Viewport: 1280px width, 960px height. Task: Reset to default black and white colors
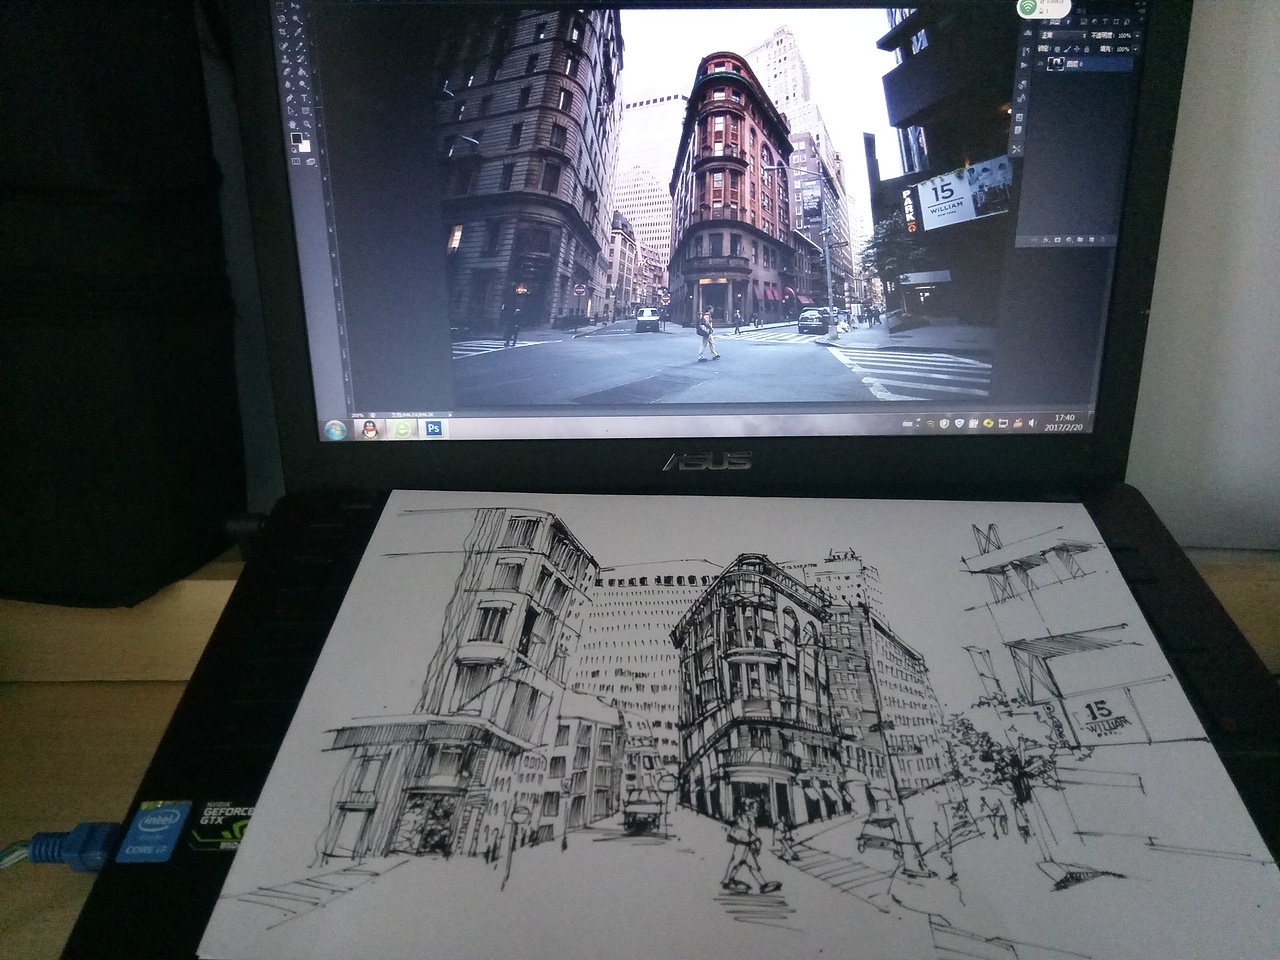tap(293, 150)
